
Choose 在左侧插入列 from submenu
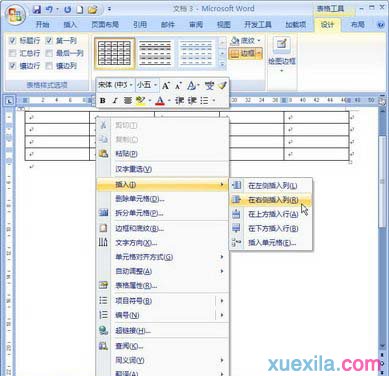271,185
